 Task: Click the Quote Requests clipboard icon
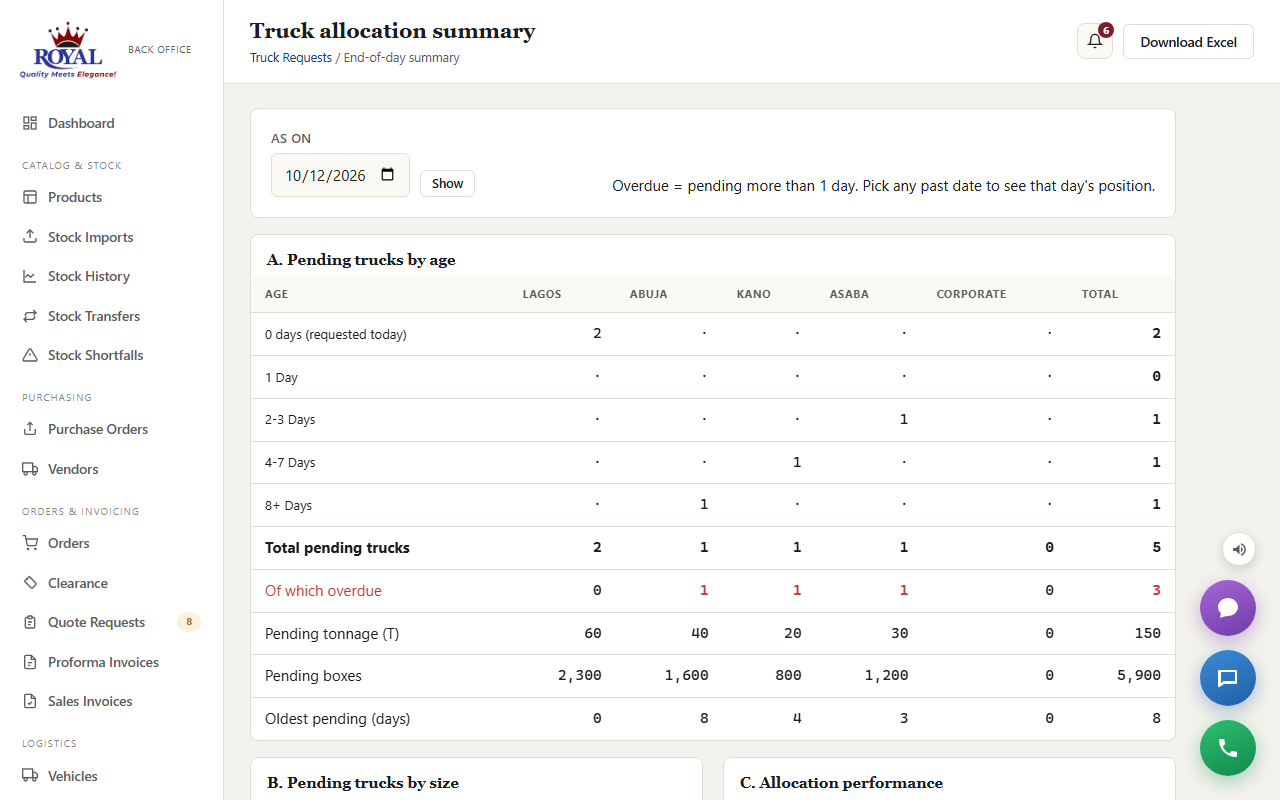(30, 622)
